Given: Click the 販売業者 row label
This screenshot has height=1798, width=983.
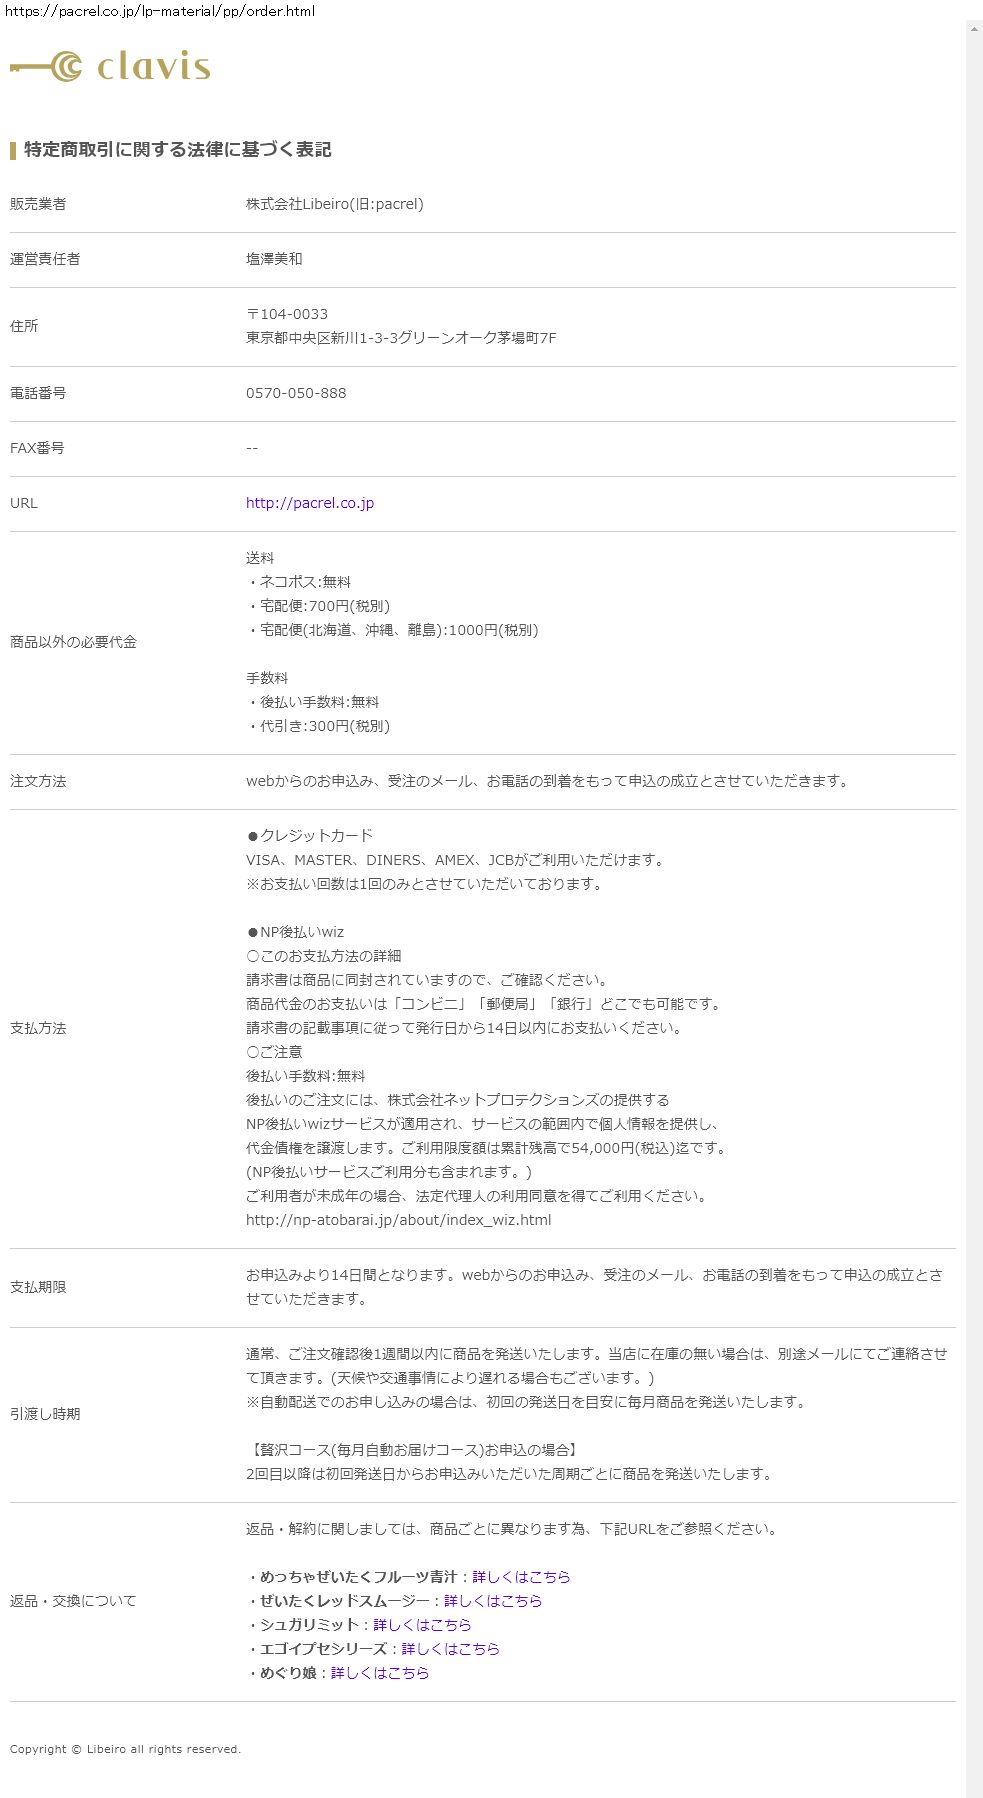Looking at the screenshot, I should pos(38,204).
